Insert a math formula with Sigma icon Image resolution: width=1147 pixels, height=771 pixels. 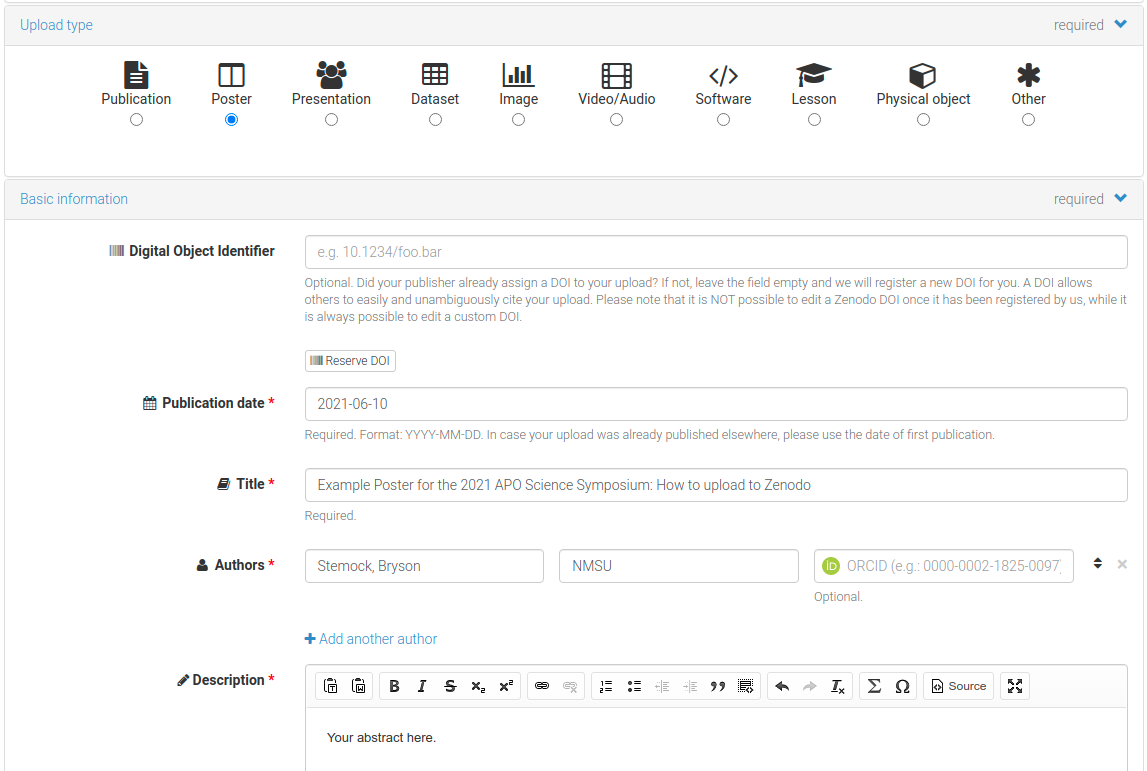874,686
